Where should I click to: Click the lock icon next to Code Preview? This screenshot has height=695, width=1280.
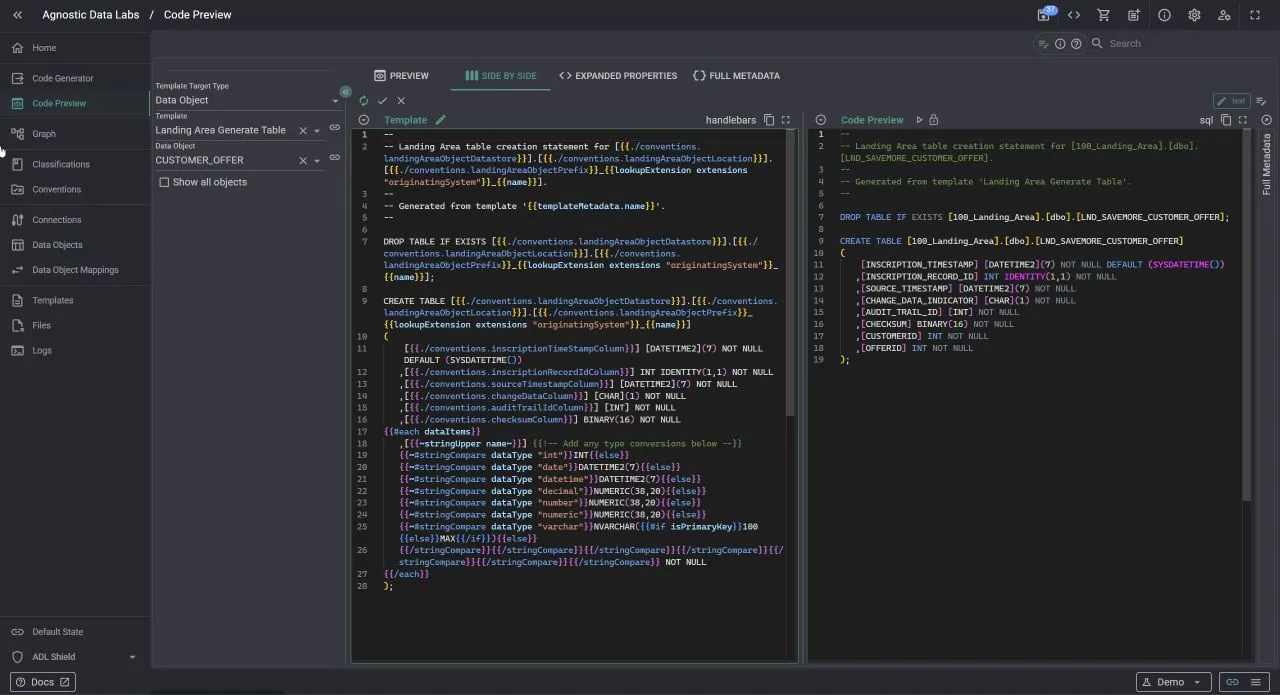[x=933, y=120]
